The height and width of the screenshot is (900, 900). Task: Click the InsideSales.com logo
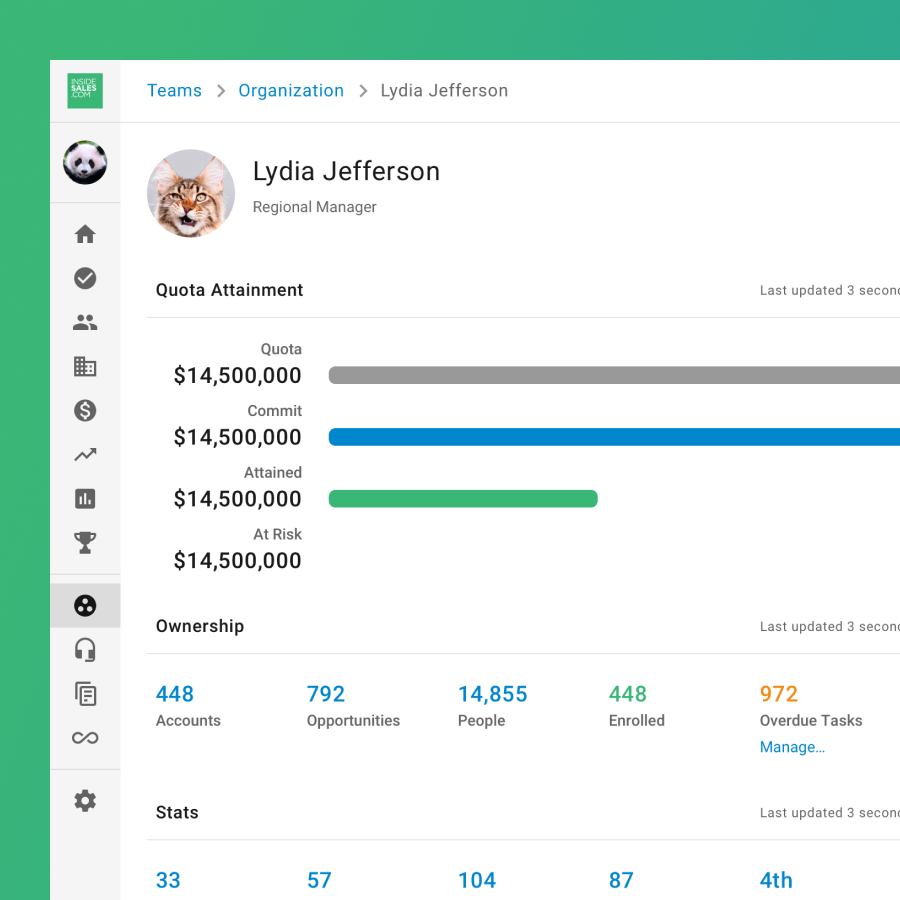(85, 91)
